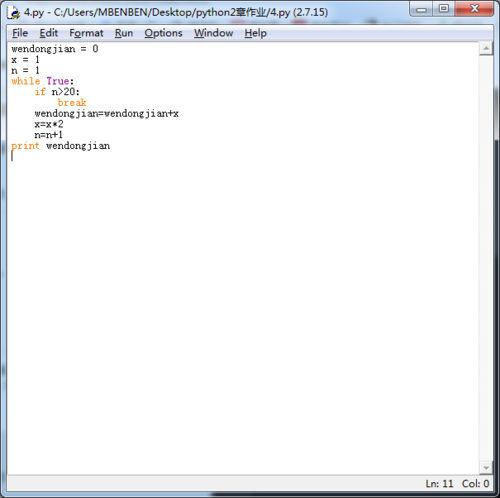The height and width of the screenshot is (498, 500).
Task: Click the line 'x=x*2' in editor
Action: tap(49, 124)
